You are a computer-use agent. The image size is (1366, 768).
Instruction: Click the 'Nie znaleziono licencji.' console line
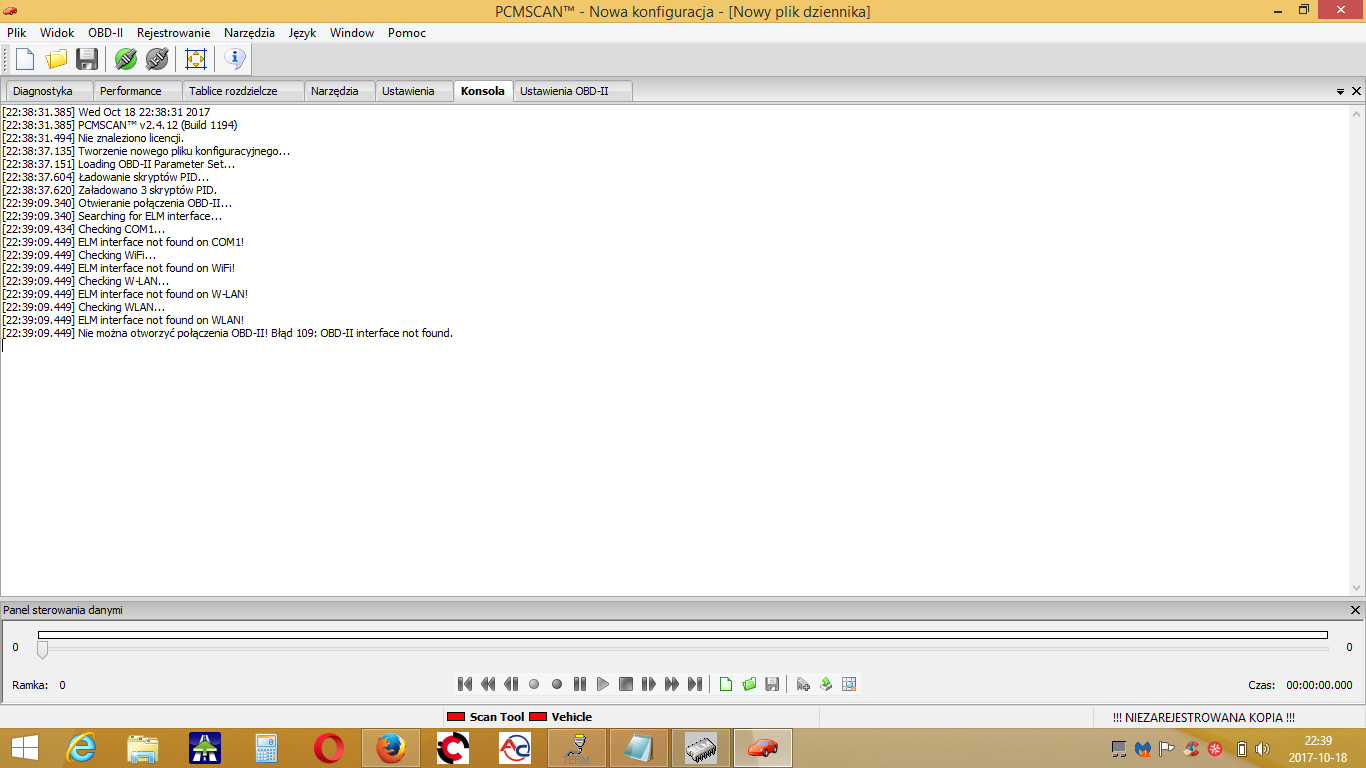[x=93, y=138]
